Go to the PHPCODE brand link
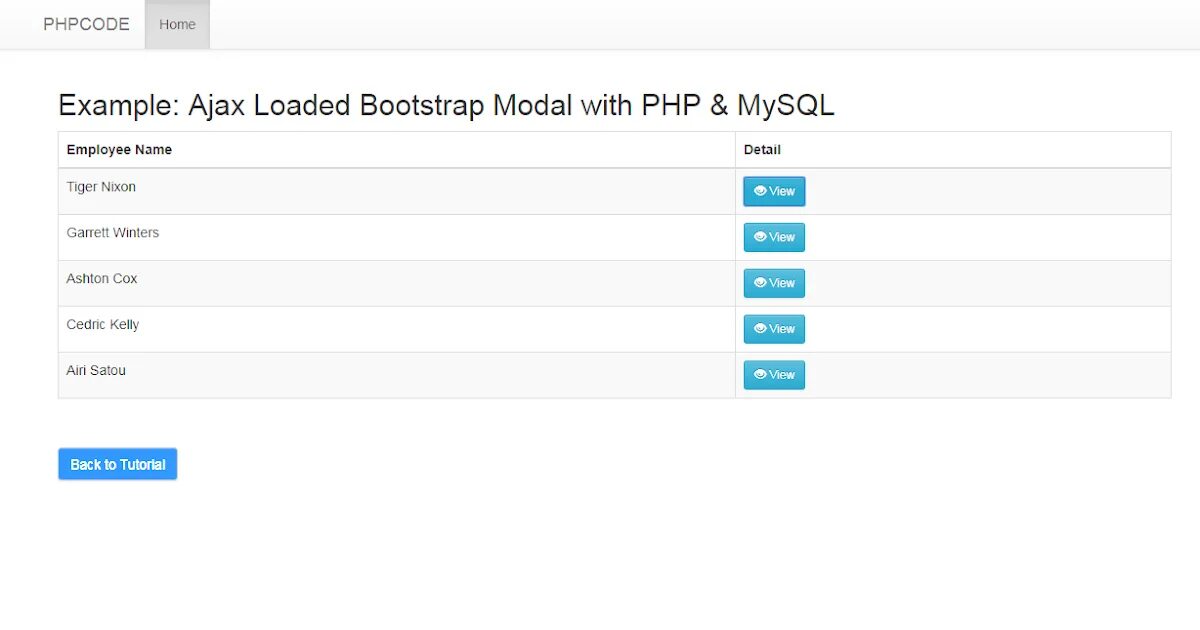 point(86,24)
